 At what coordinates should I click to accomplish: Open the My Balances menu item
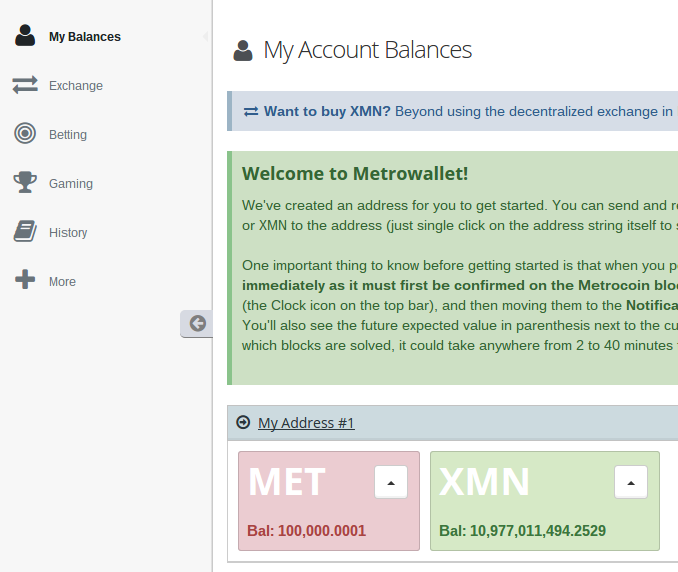click(x=85, y=37)
